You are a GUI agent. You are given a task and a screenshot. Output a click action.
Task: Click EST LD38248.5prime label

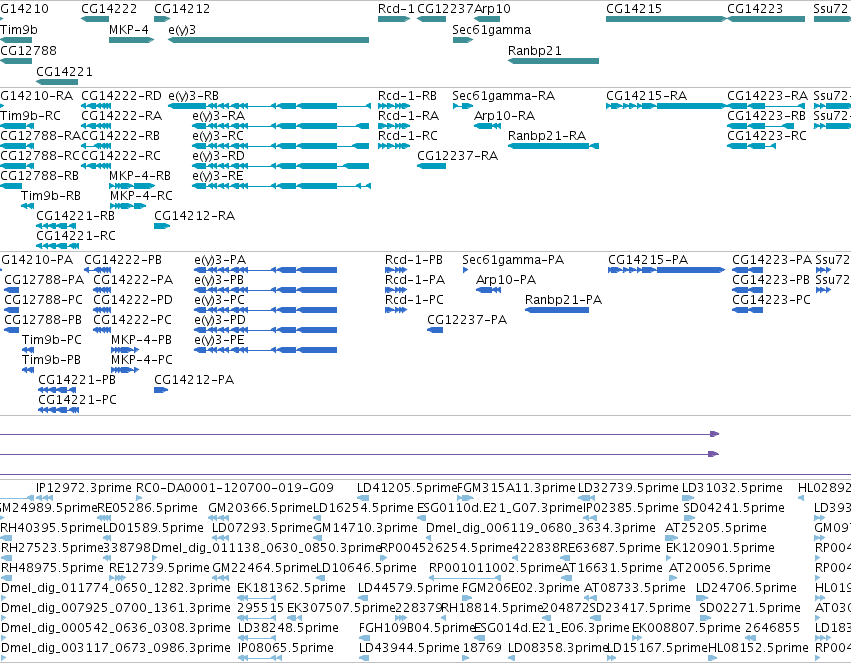point(289,628)
